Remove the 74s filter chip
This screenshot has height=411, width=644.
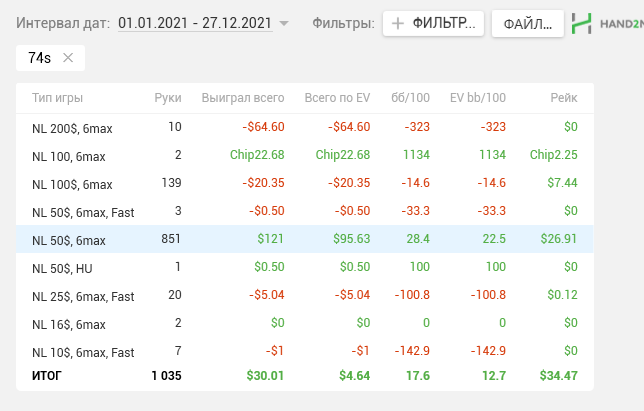(x=68, y=58)
